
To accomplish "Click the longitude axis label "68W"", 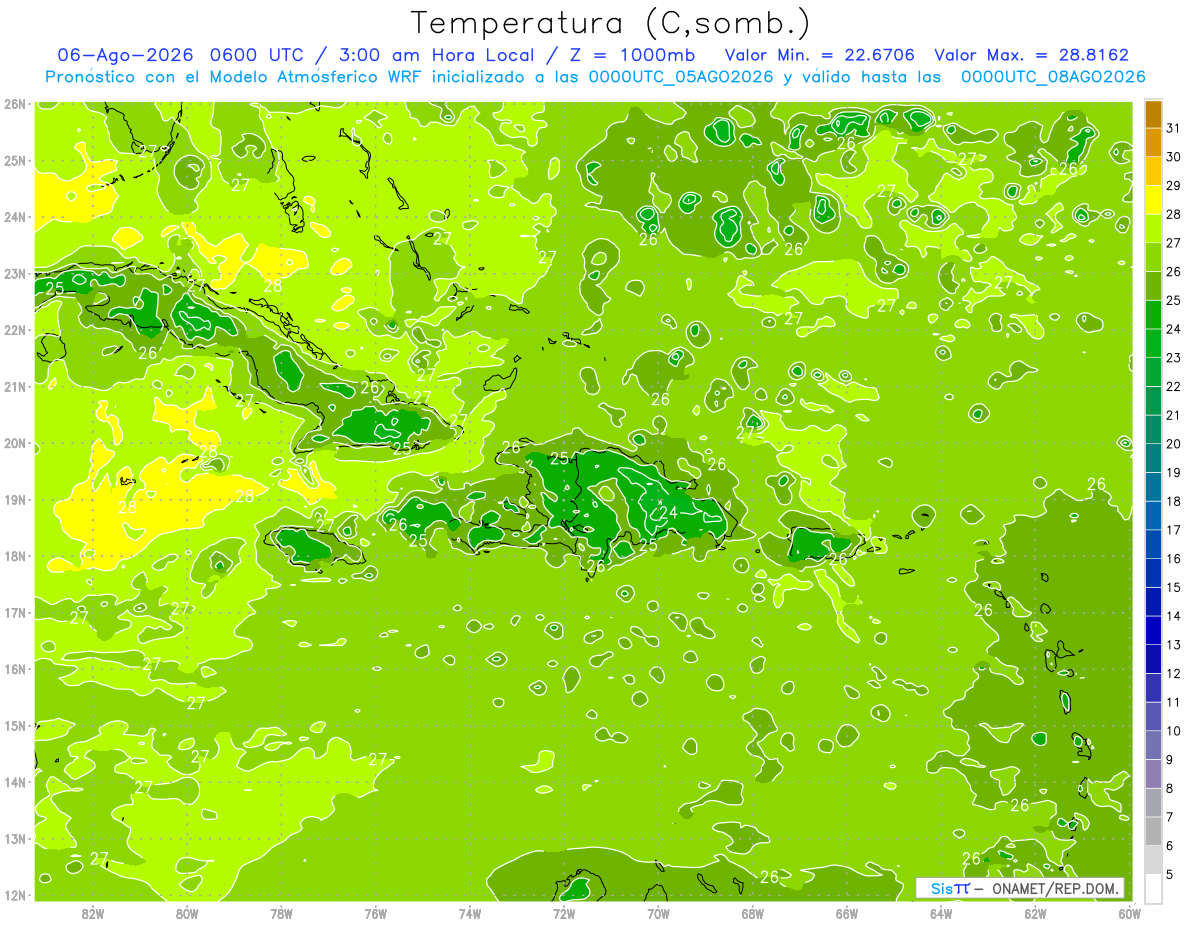I will (752, 913).
